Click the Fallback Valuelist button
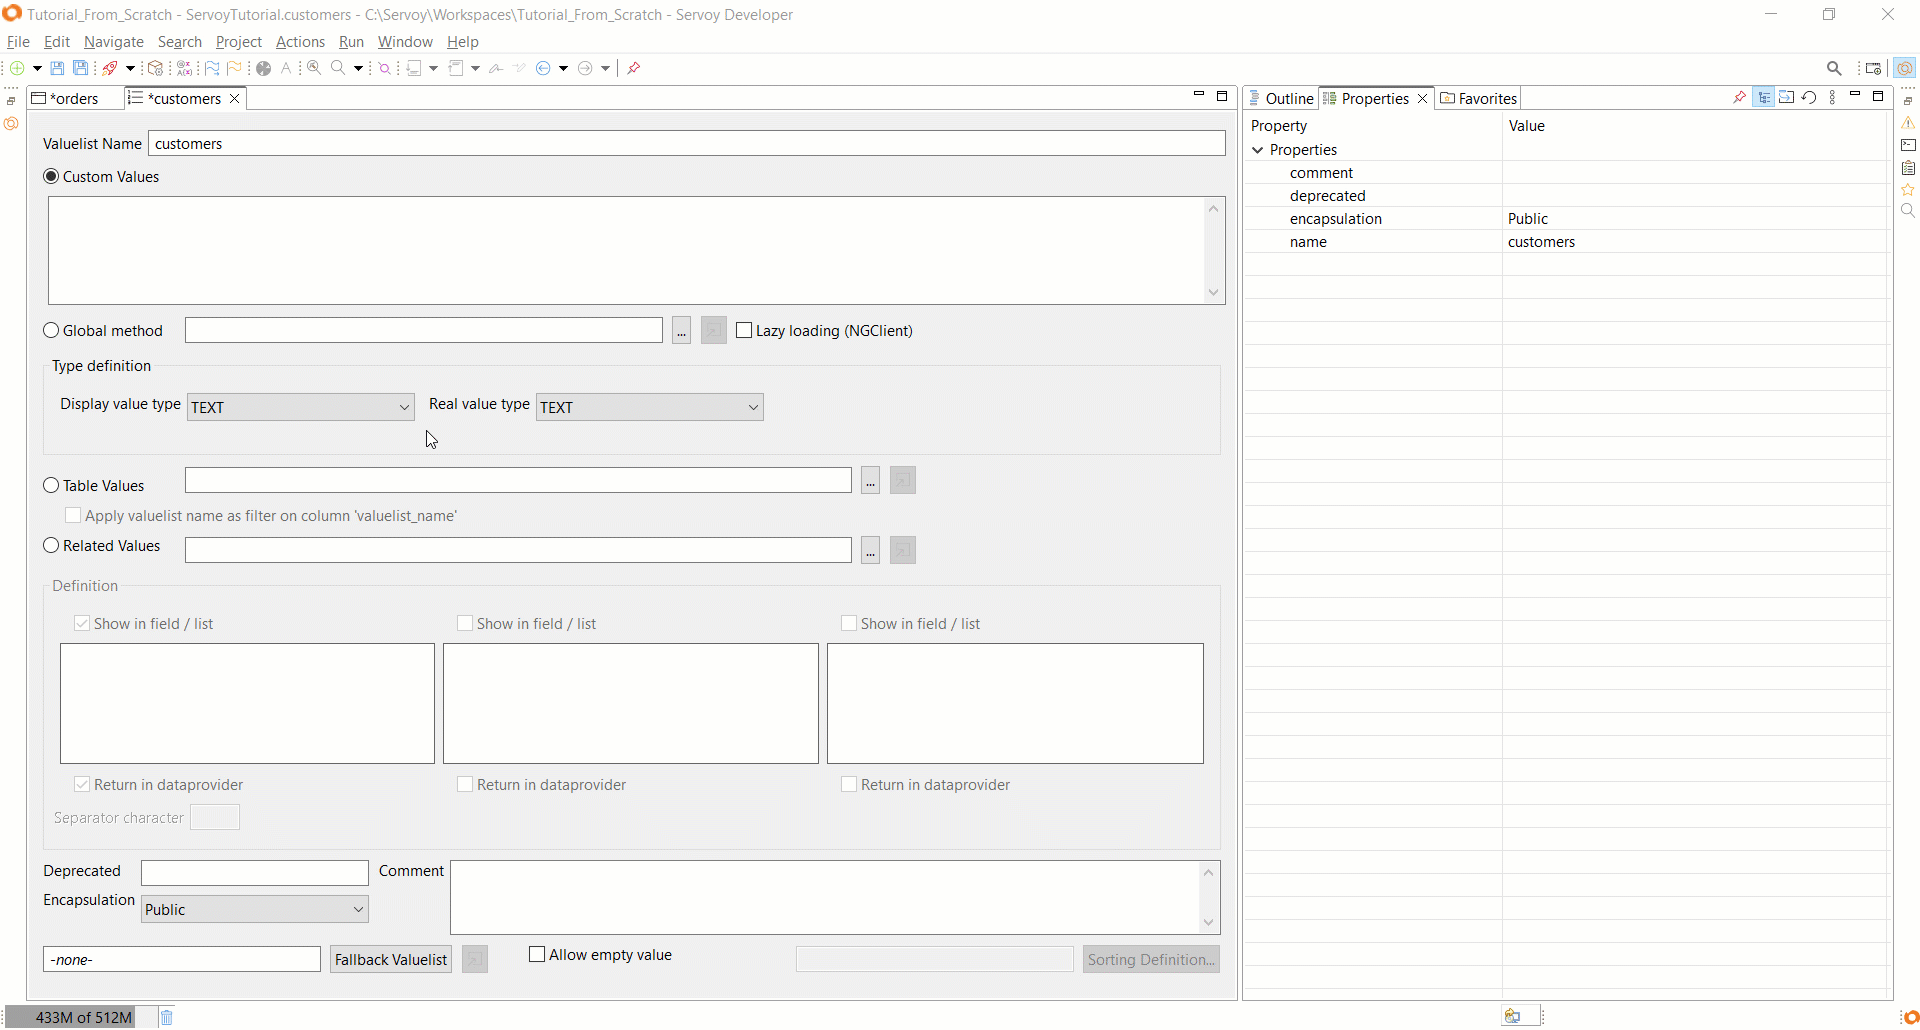 click(391, 960)
